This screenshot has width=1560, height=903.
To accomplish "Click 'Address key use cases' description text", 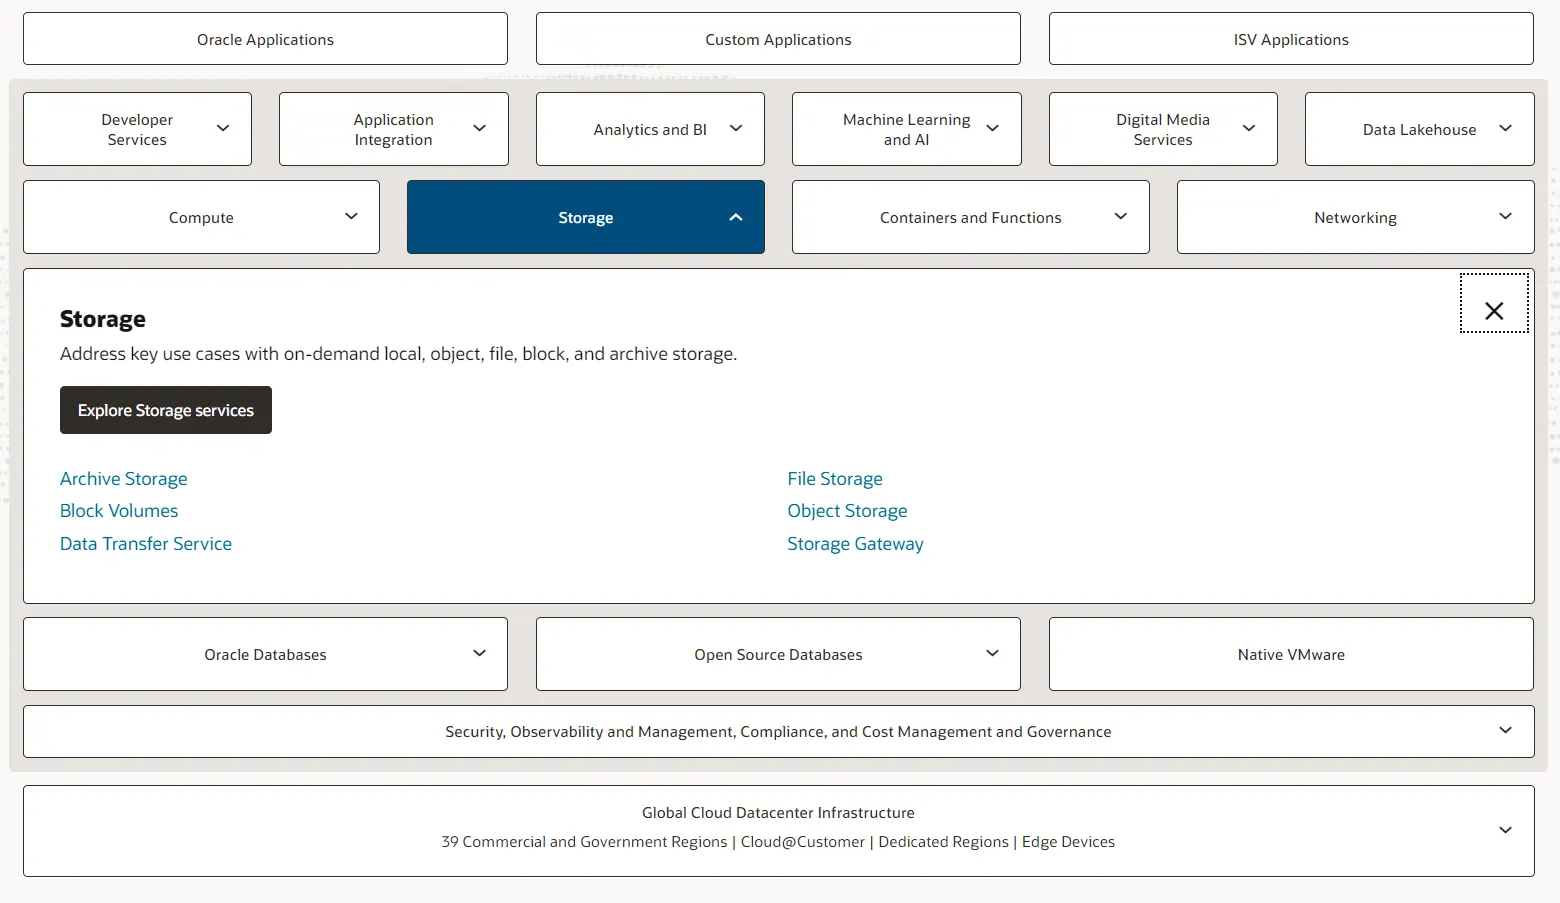I will [x=398, y=354].
